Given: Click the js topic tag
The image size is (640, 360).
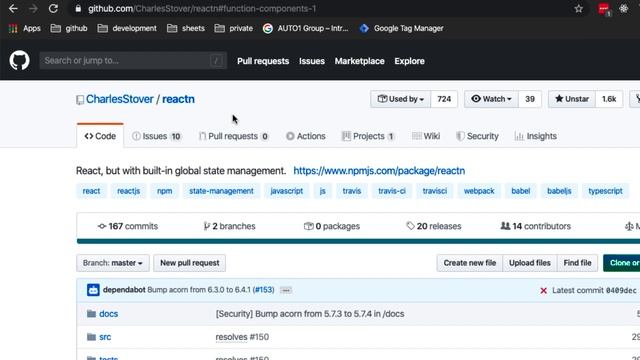Looking at the screenshot, I should (322, 191).
